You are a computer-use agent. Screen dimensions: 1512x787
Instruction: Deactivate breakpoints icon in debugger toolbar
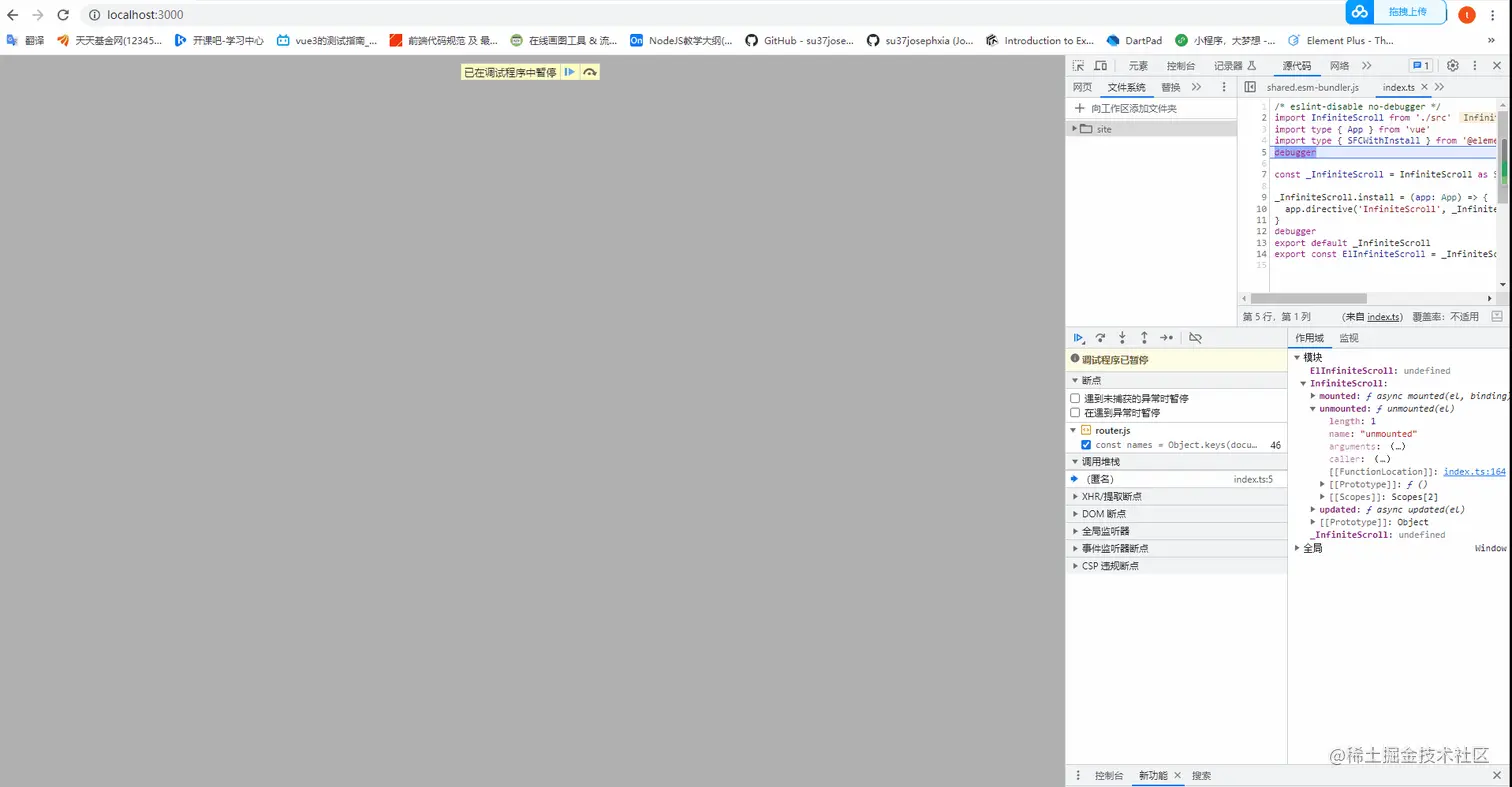point(1195,338)
